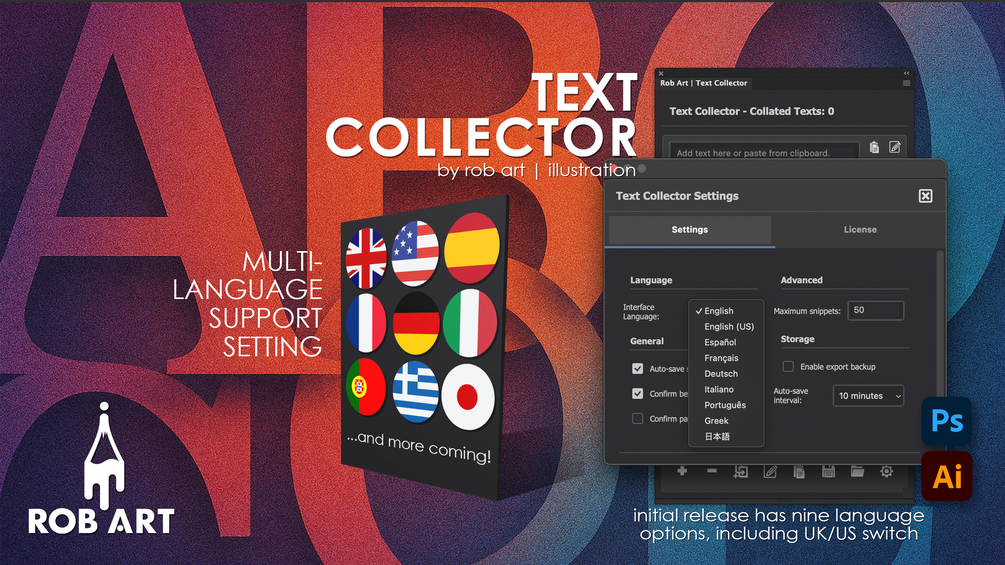
Task: Click the Japanese flag circle
Action: point(468,397)
